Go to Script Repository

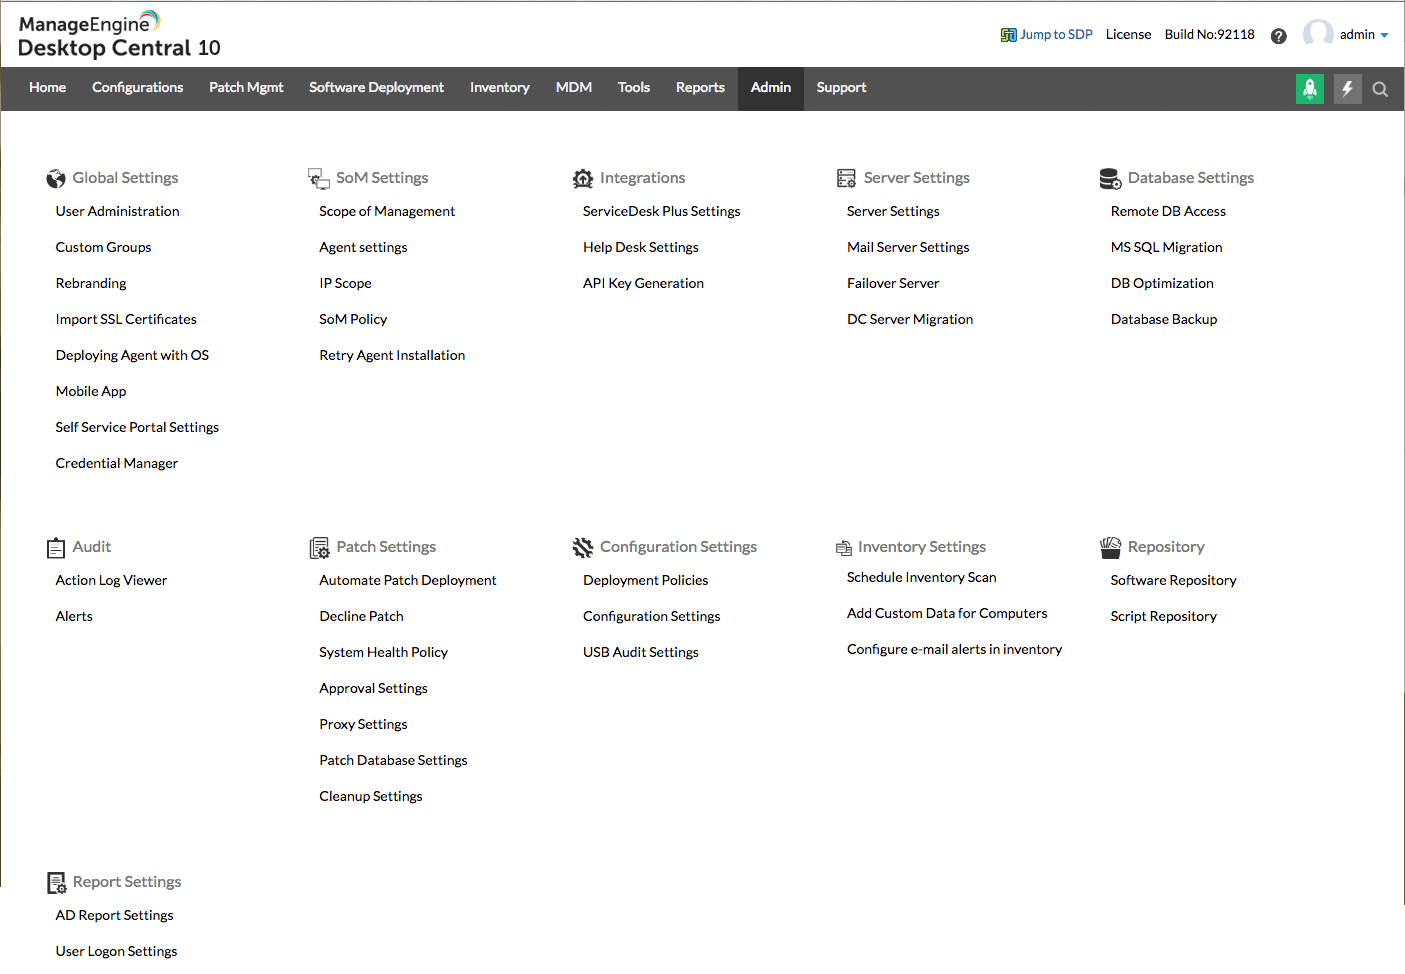click(x=1163, y=617)
